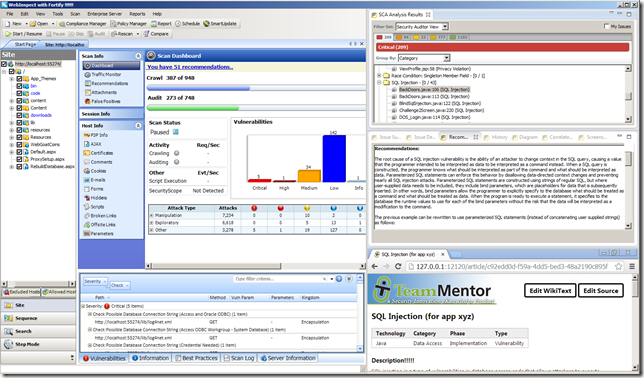Open the Compliance Manager tool

click(x=83, y=24)
